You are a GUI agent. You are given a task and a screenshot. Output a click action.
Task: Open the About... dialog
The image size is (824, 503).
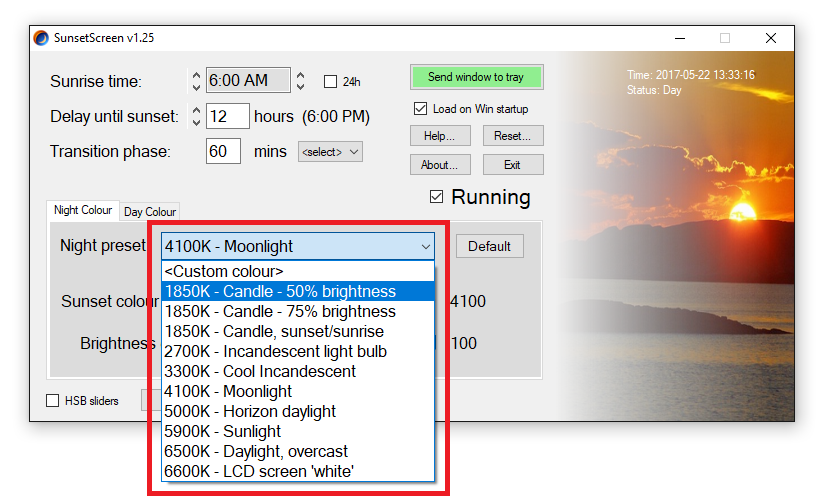coord(440,165)
